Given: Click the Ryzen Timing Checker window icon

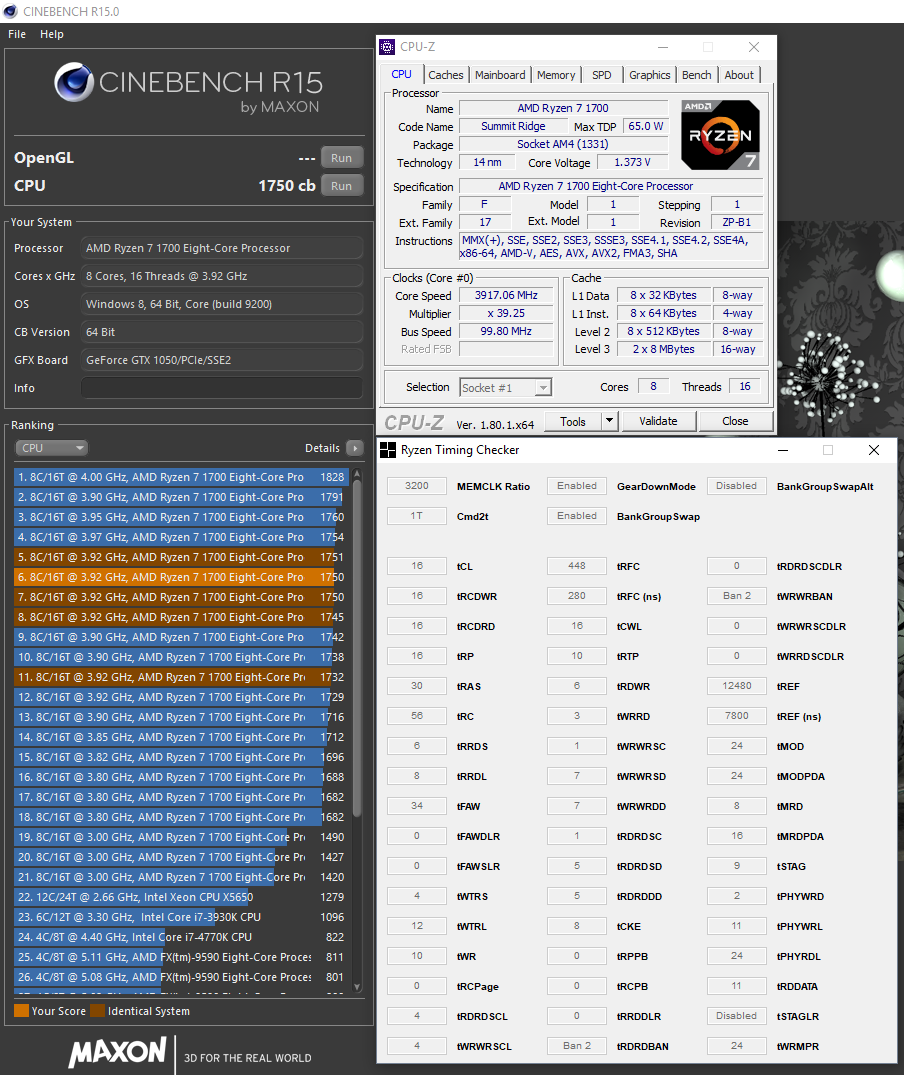Looking at the screenshot, I should (x=388, y=450).
